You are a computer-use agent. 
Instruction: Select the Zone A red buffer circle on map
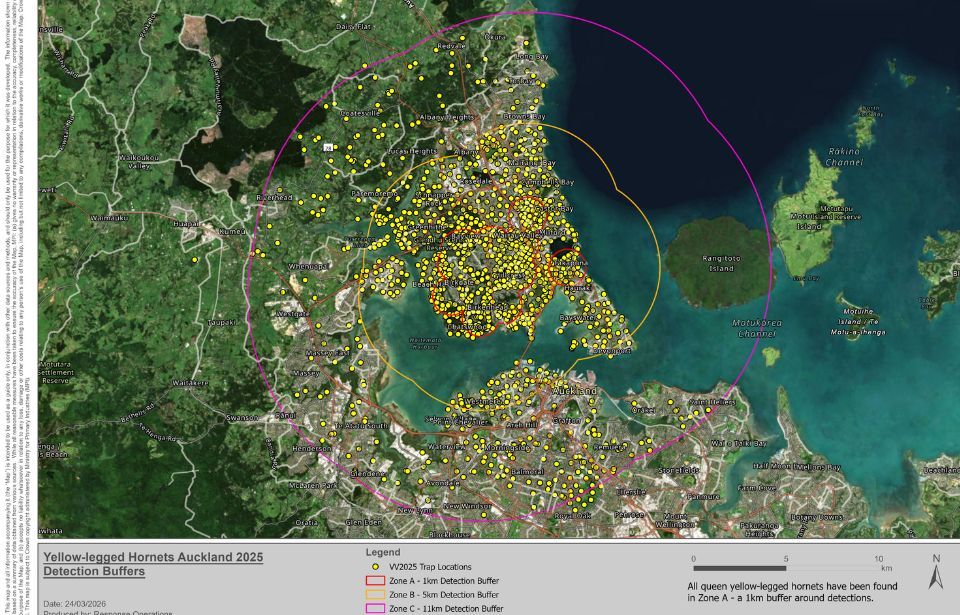(565, 250)
